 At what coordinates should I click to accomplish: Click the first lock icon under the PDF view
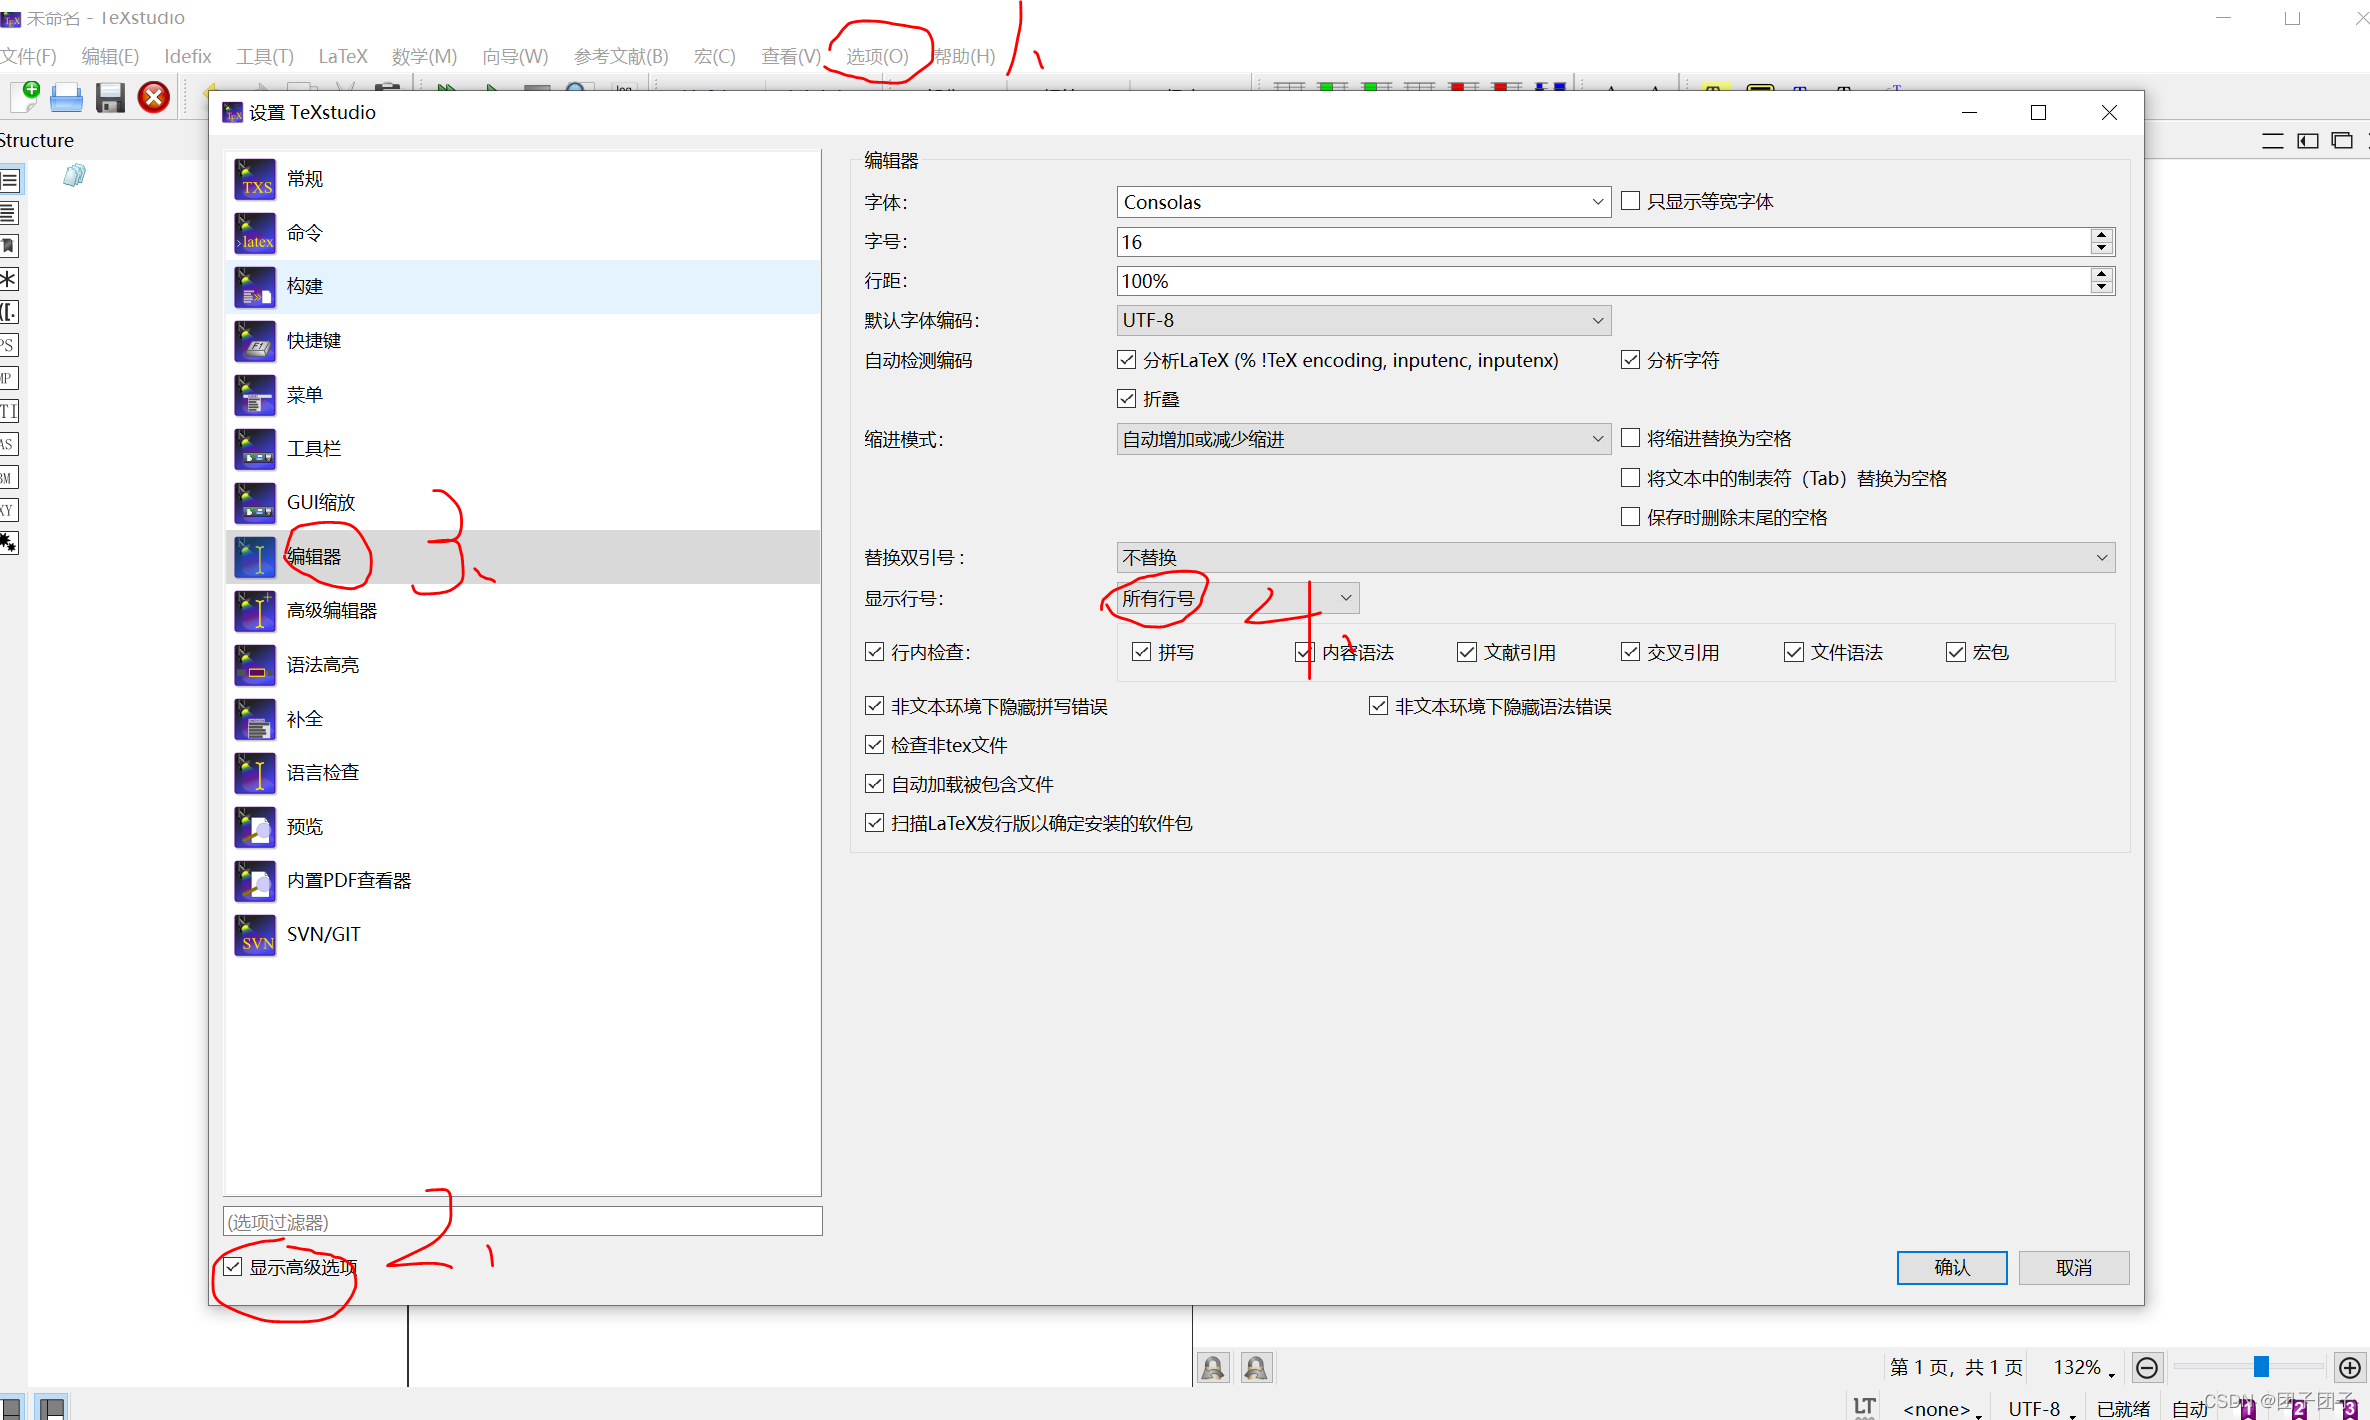click(1213, 1367)
